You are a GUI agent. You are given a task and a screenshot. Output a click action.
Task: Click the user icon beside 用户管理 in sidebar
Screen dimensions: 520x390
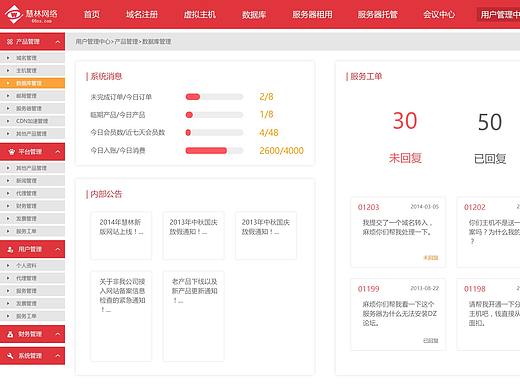[10, 249]
